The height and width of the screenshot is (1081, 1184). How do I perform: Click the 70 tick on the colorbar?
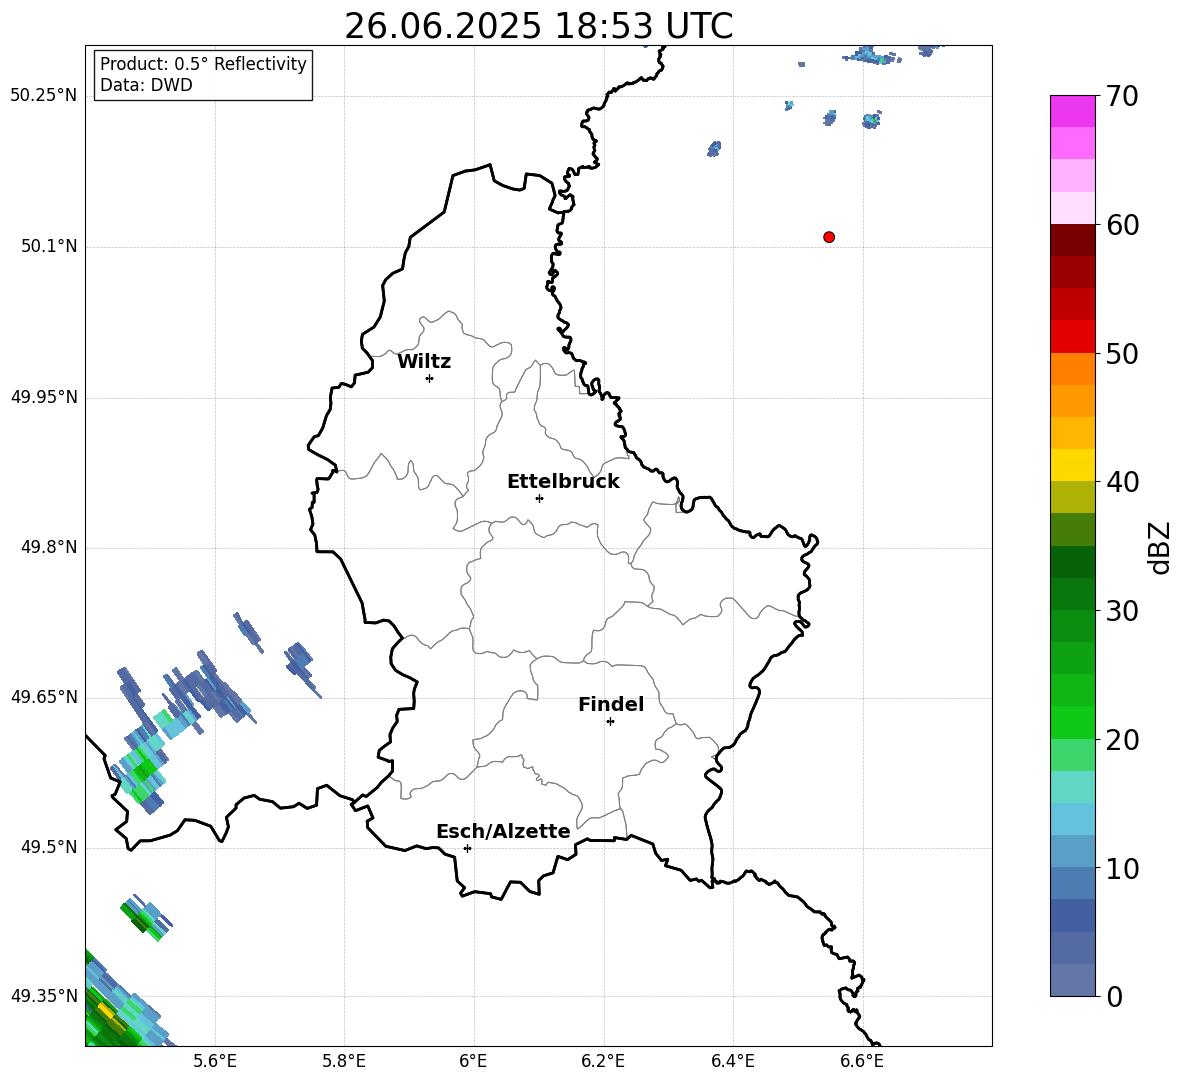pos(1122,96)
